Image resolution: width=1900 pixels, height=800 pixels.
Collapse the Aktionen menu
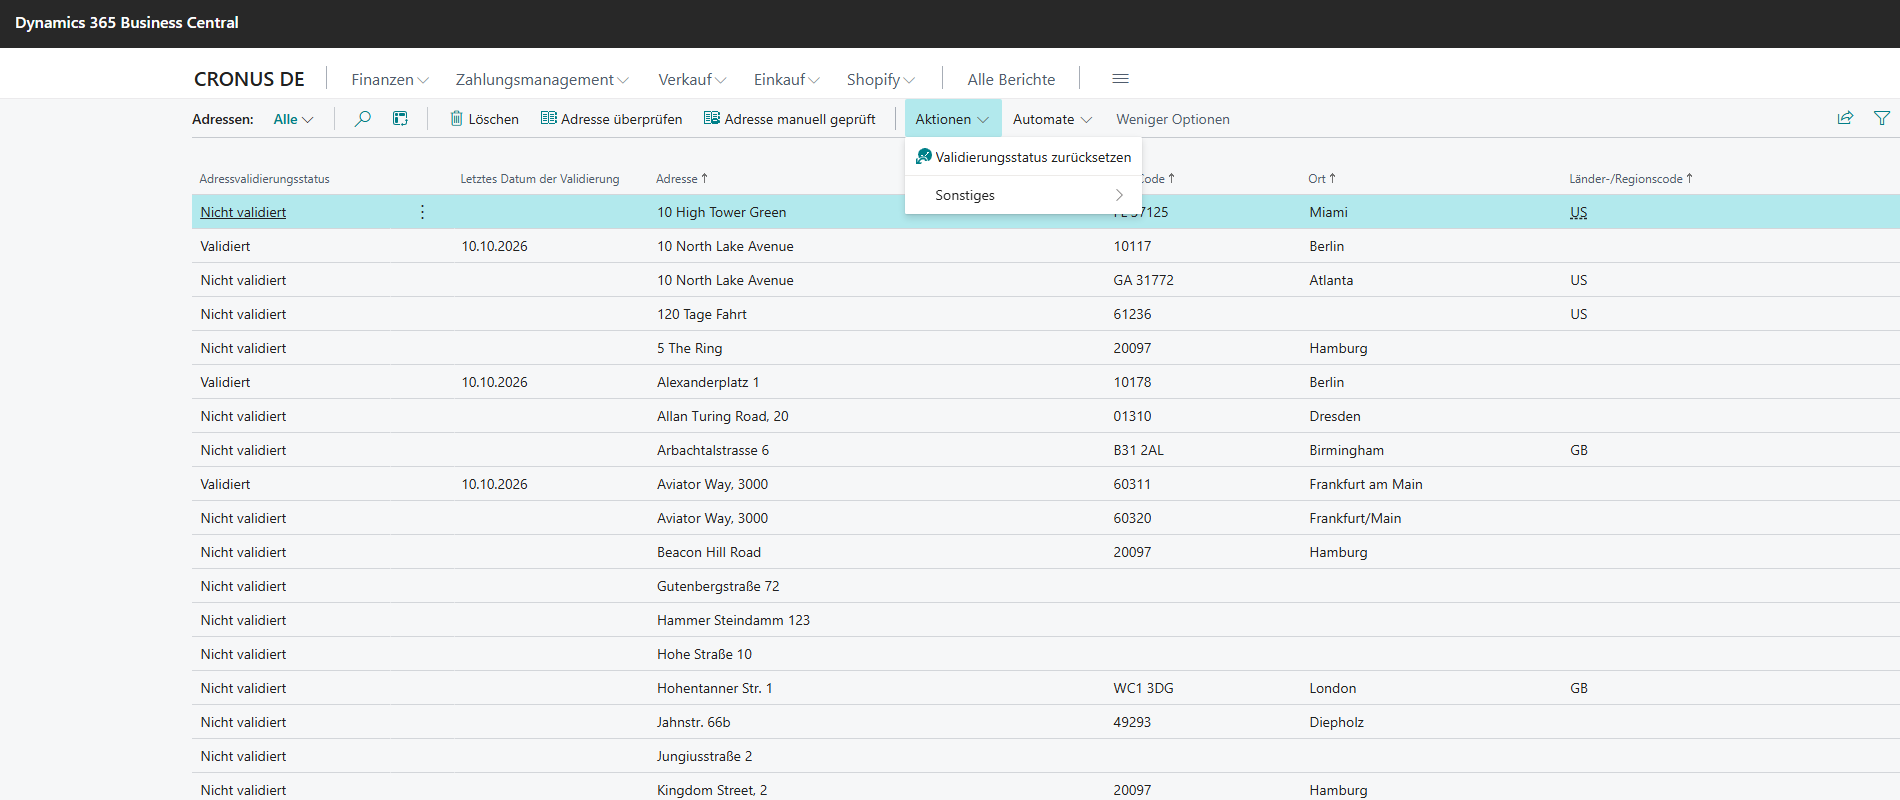pyautogui.click(x=952, y=119)
